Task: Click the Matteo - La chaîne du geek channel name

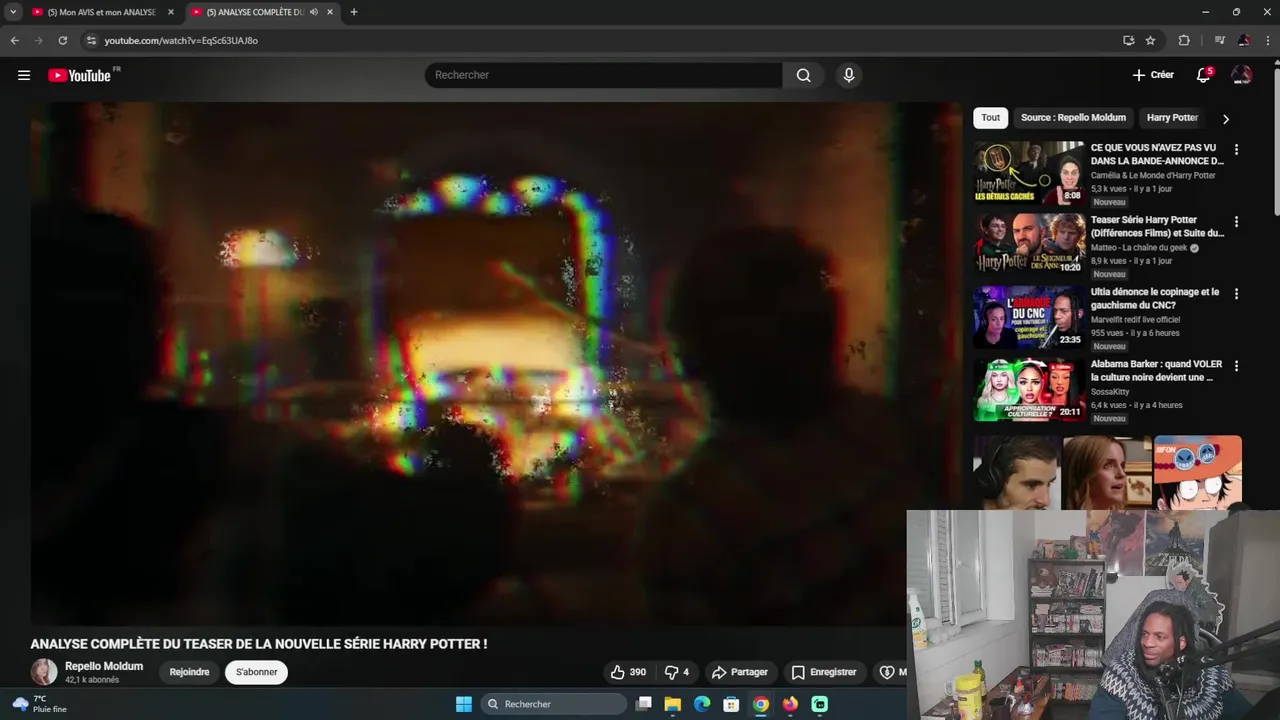Action: pyautogui.click(x=1139, y=247)
